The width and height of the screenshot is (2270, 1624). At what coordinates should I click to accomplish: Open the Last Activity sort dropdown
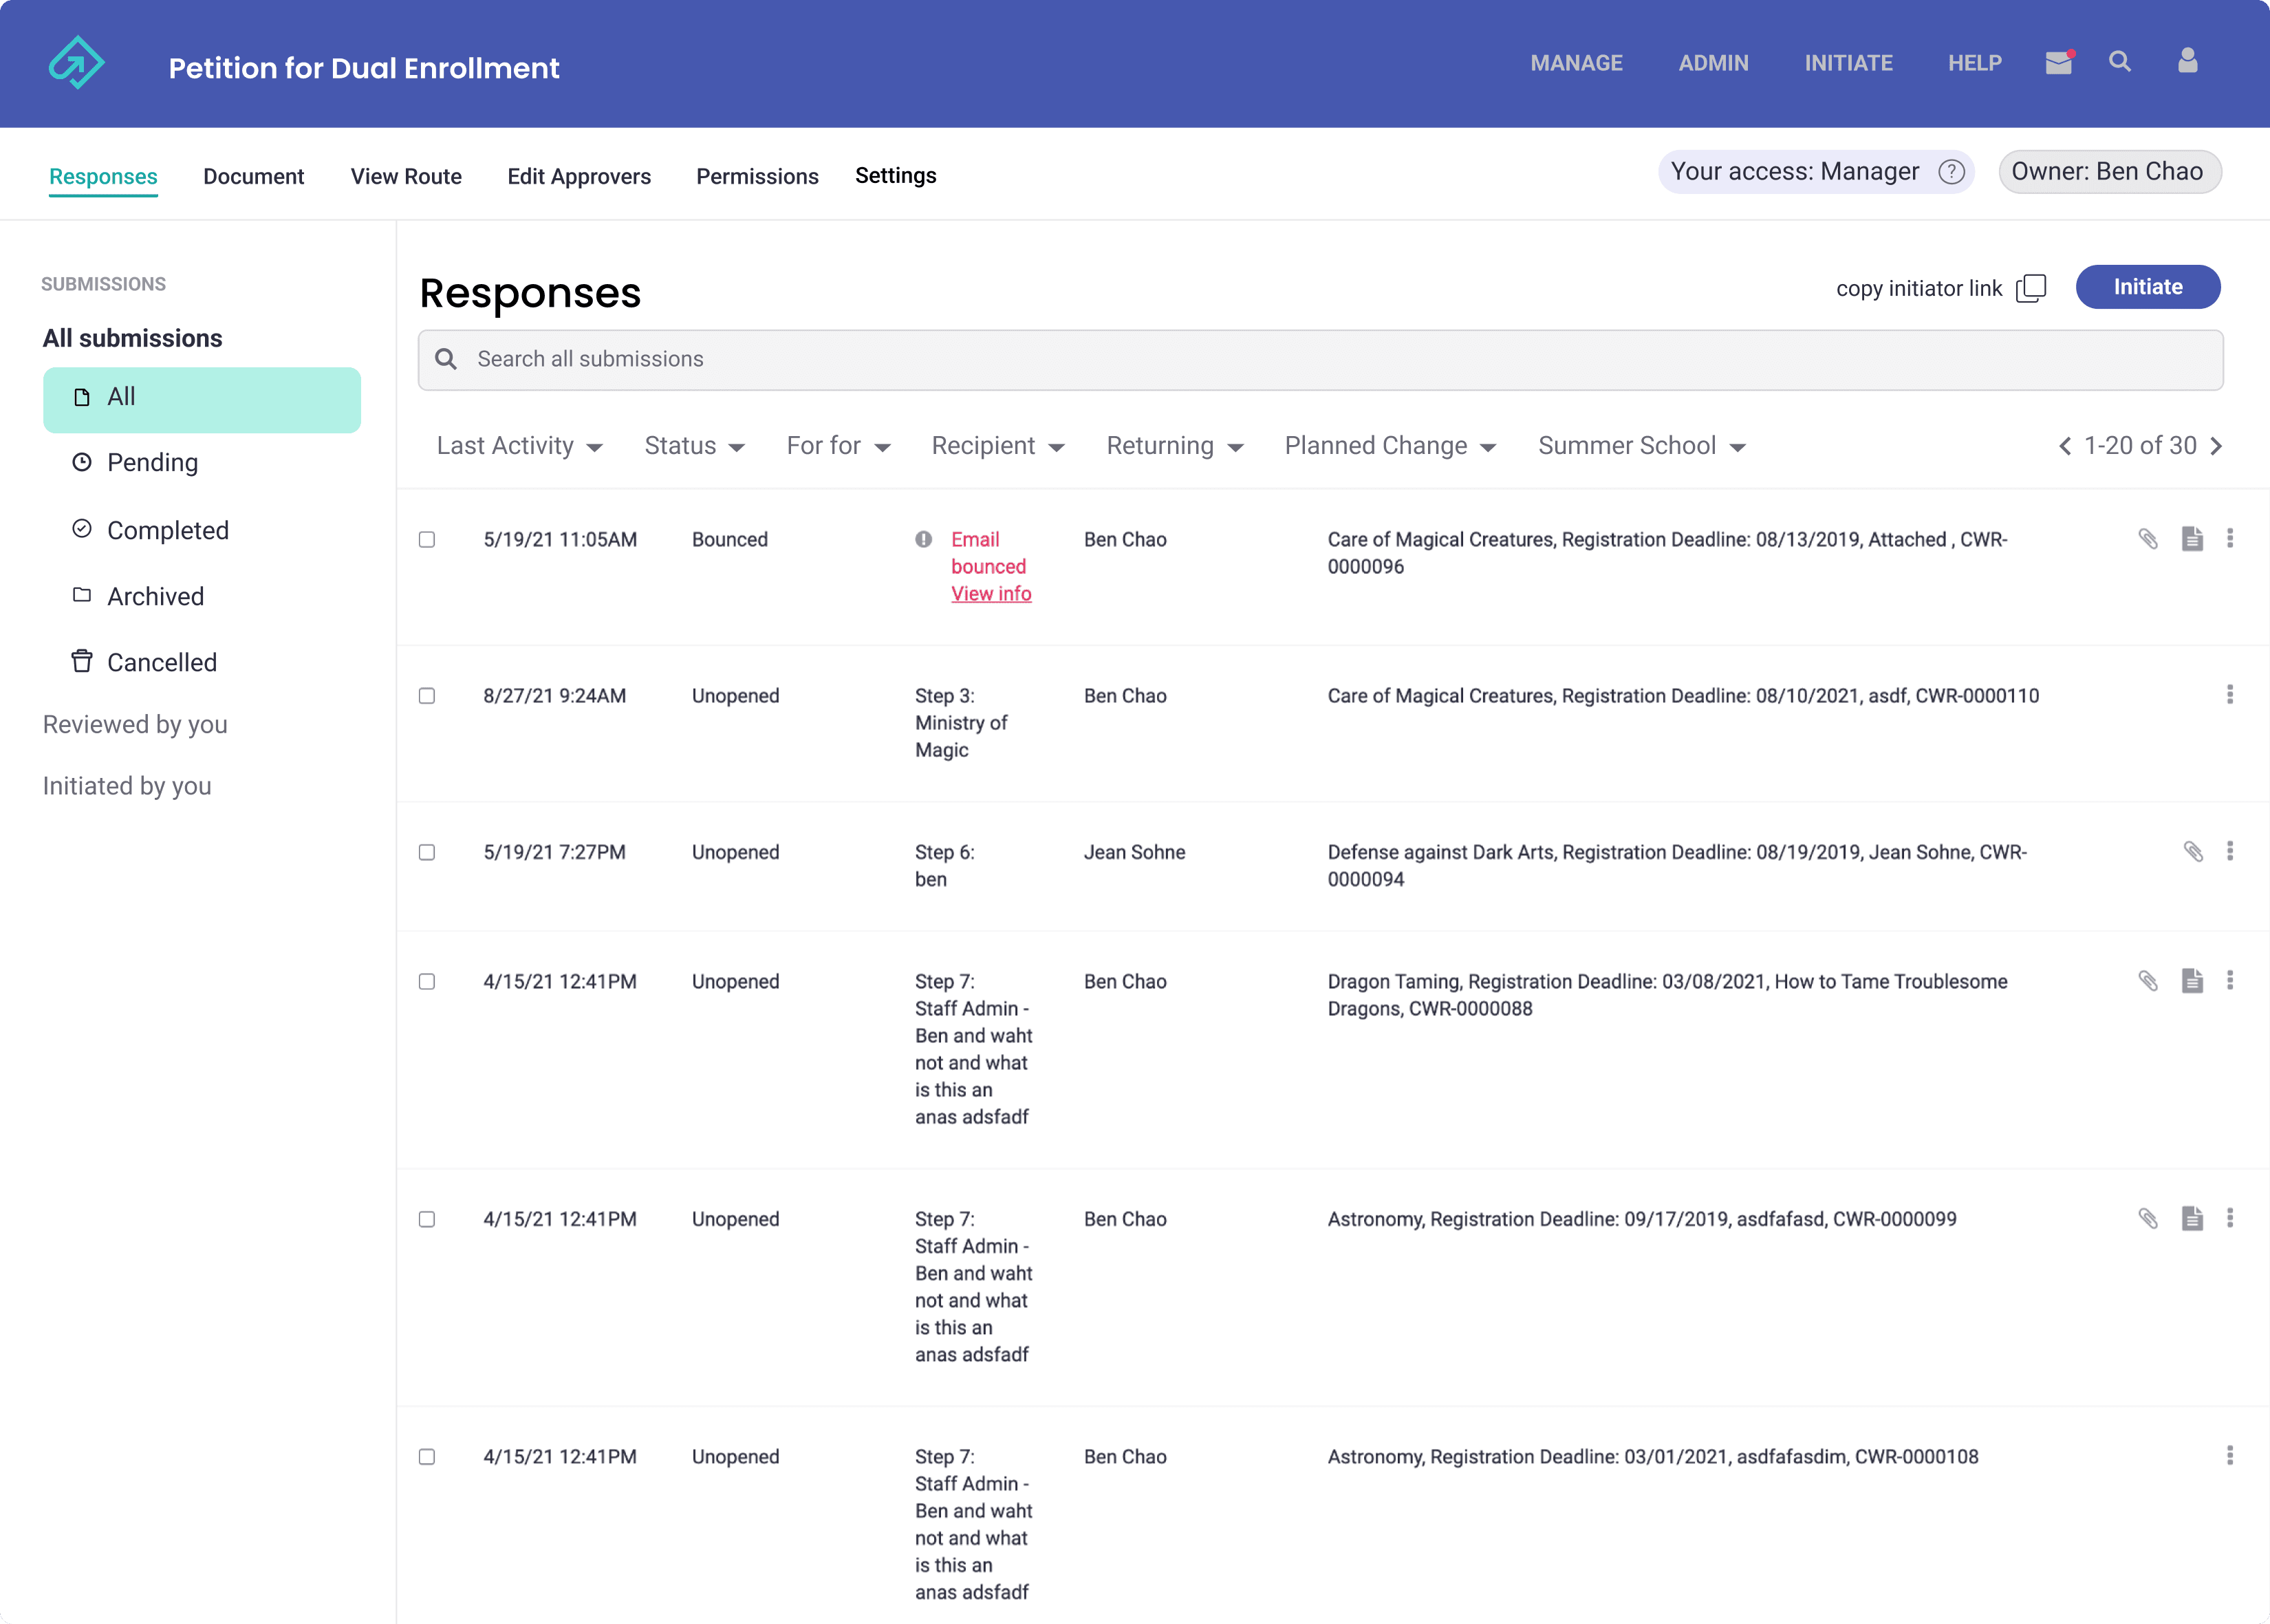(519, 446)
